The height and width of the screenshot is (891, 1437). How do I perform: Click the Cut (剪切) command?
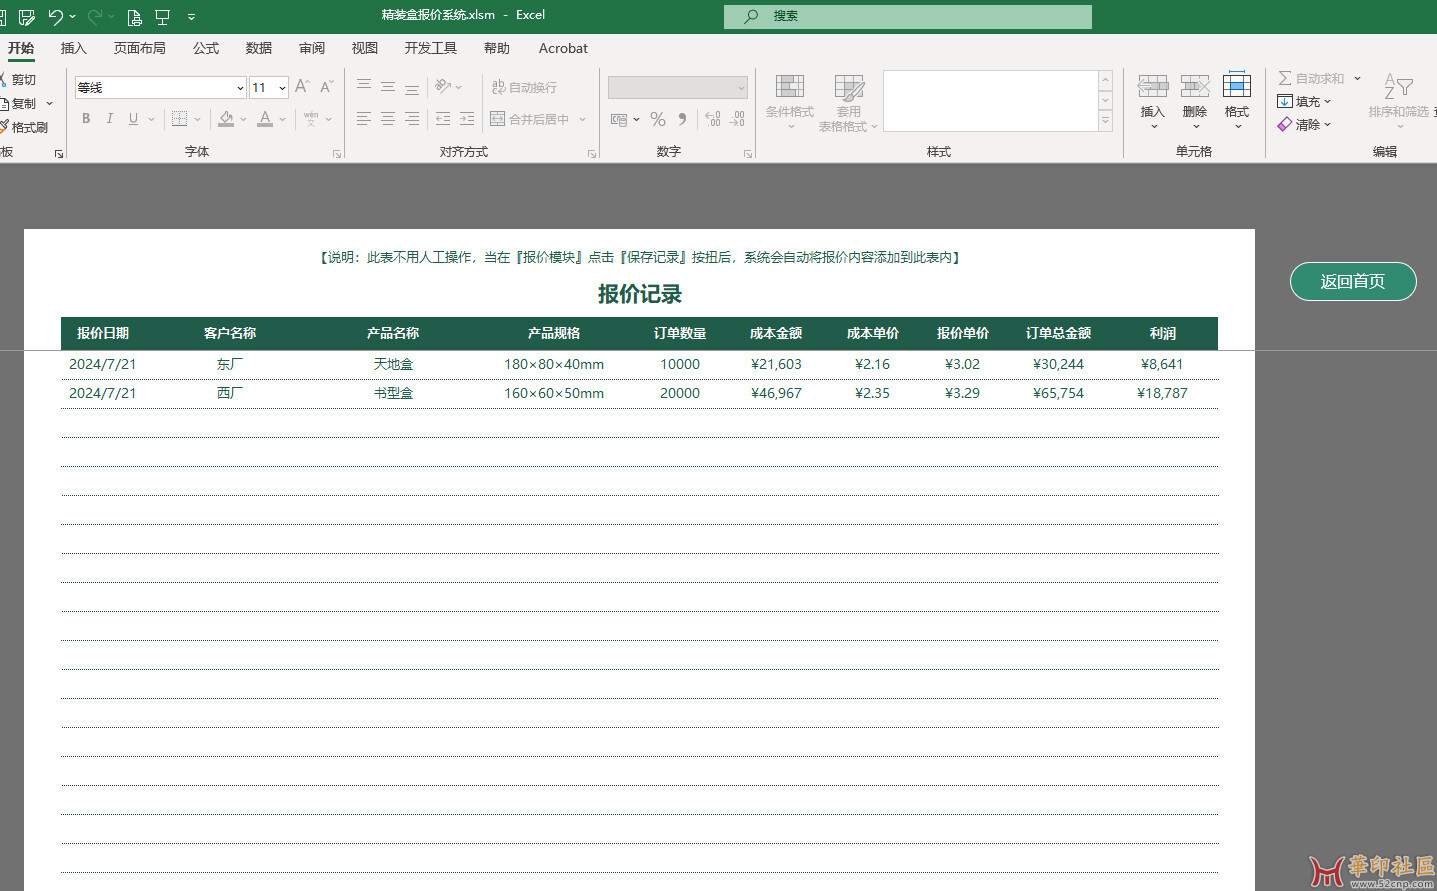[19, 80]
